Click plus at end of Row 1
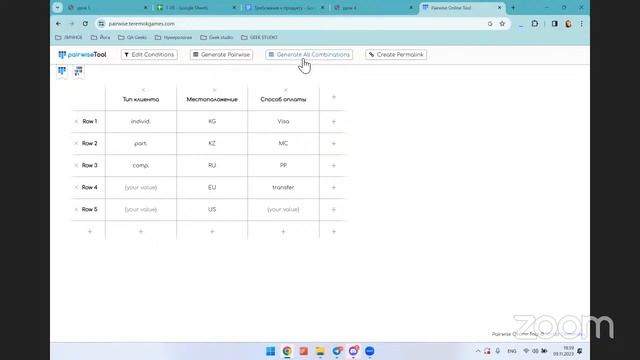Viewport: 640px width, 360px height. point(334,122)
